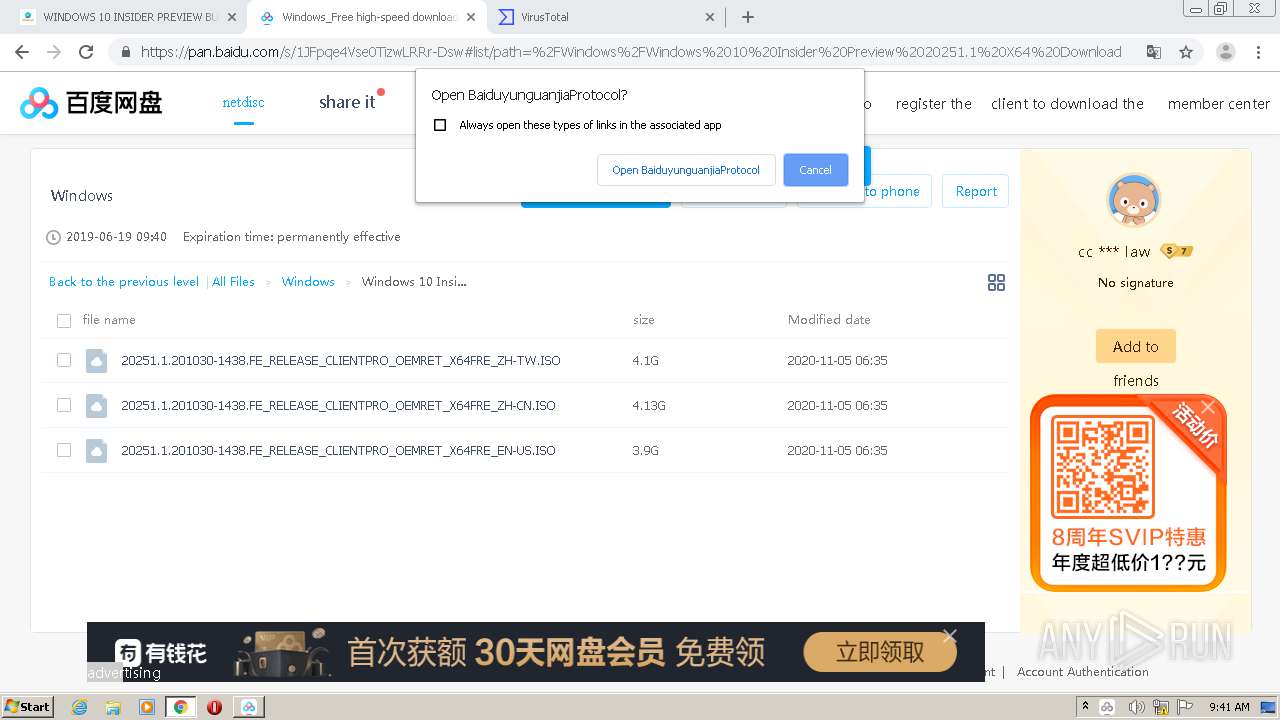The image size is (1280, 720).
Task: Click the Opera taskbar icon
Action: (x=214, y=707)
